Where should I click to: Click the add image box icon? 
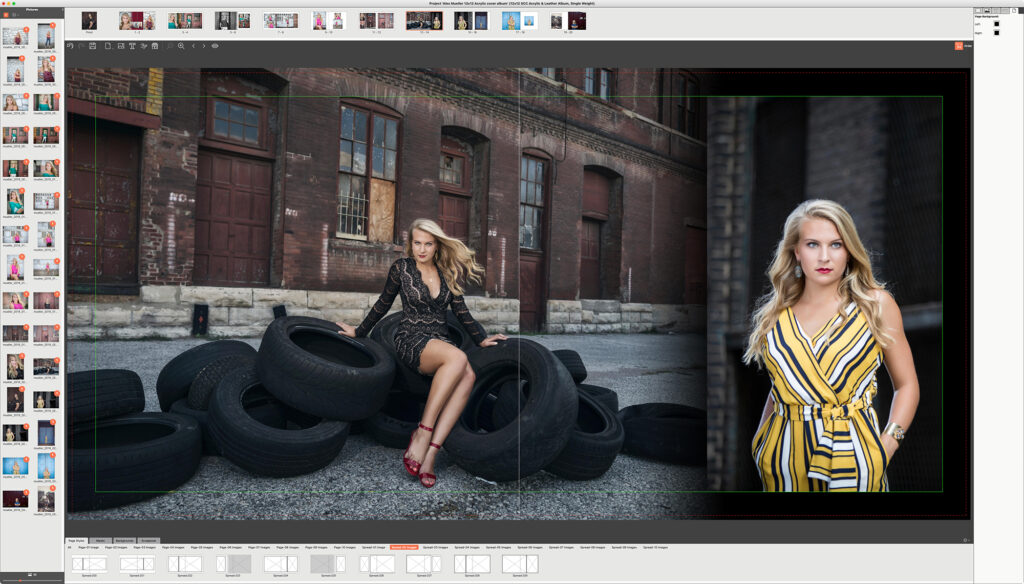(x=120, y=46)
